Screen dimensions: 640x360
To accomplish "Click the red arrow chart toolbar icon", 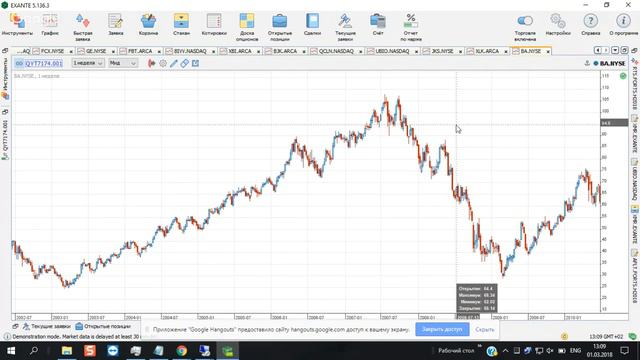I will pyautogui.click(x=151, y=63).
